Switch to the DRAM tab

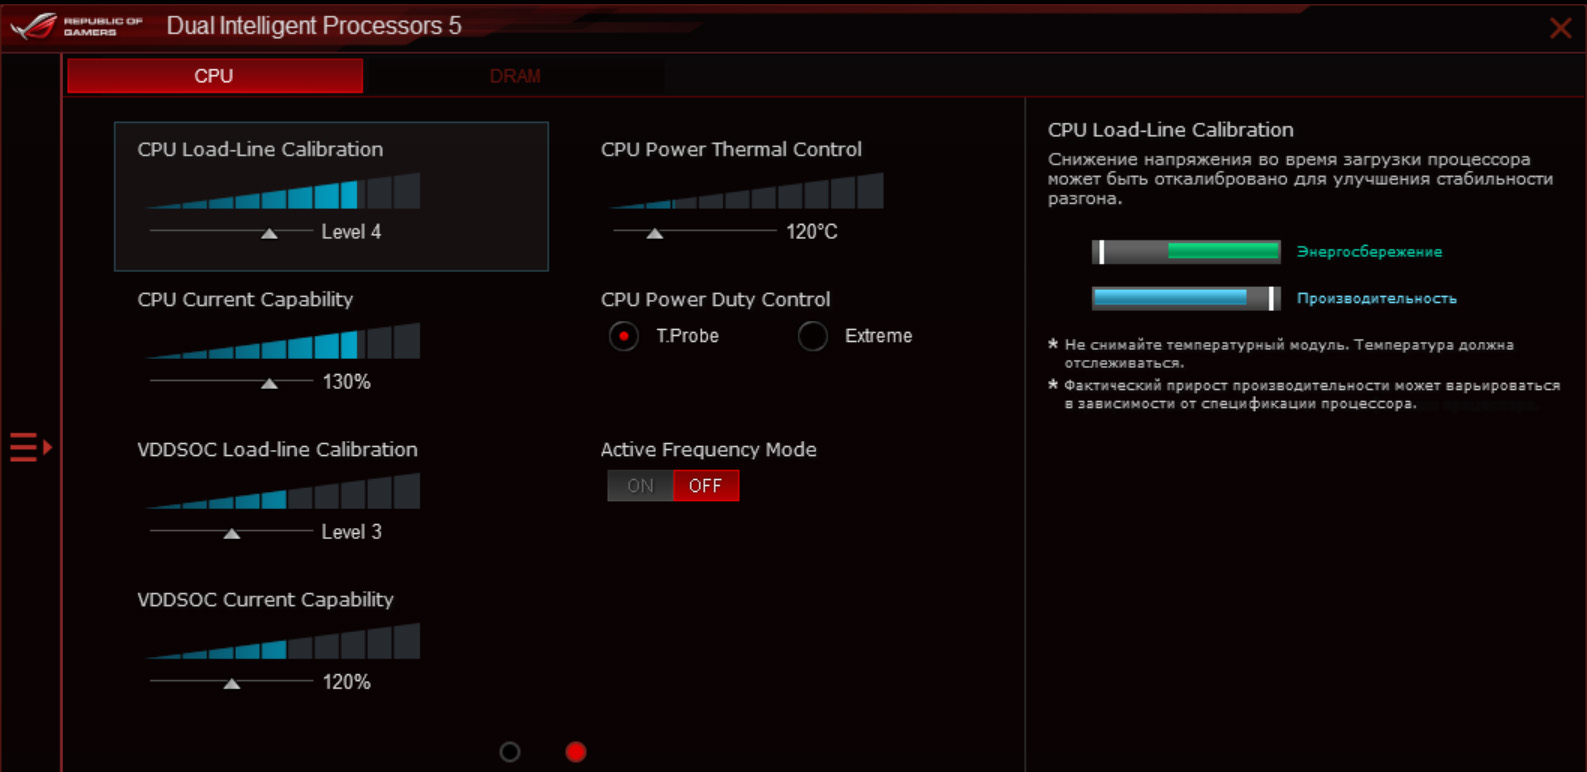(515, 76)
